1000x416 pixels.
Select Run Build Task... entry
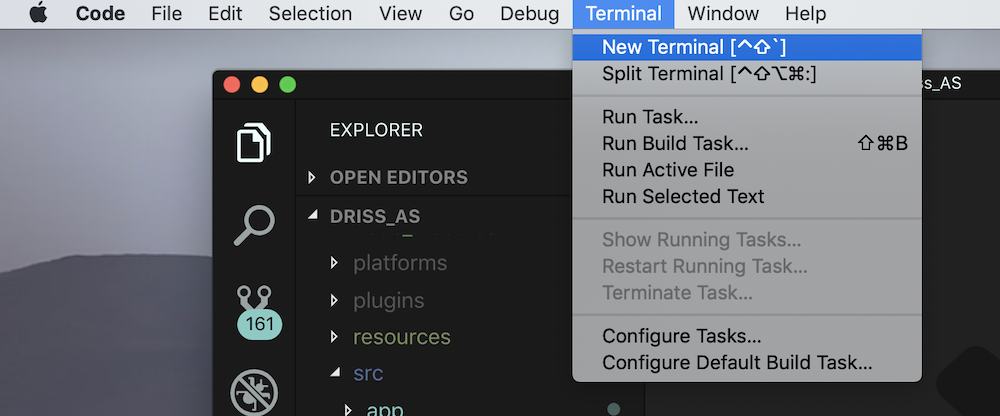747,144
